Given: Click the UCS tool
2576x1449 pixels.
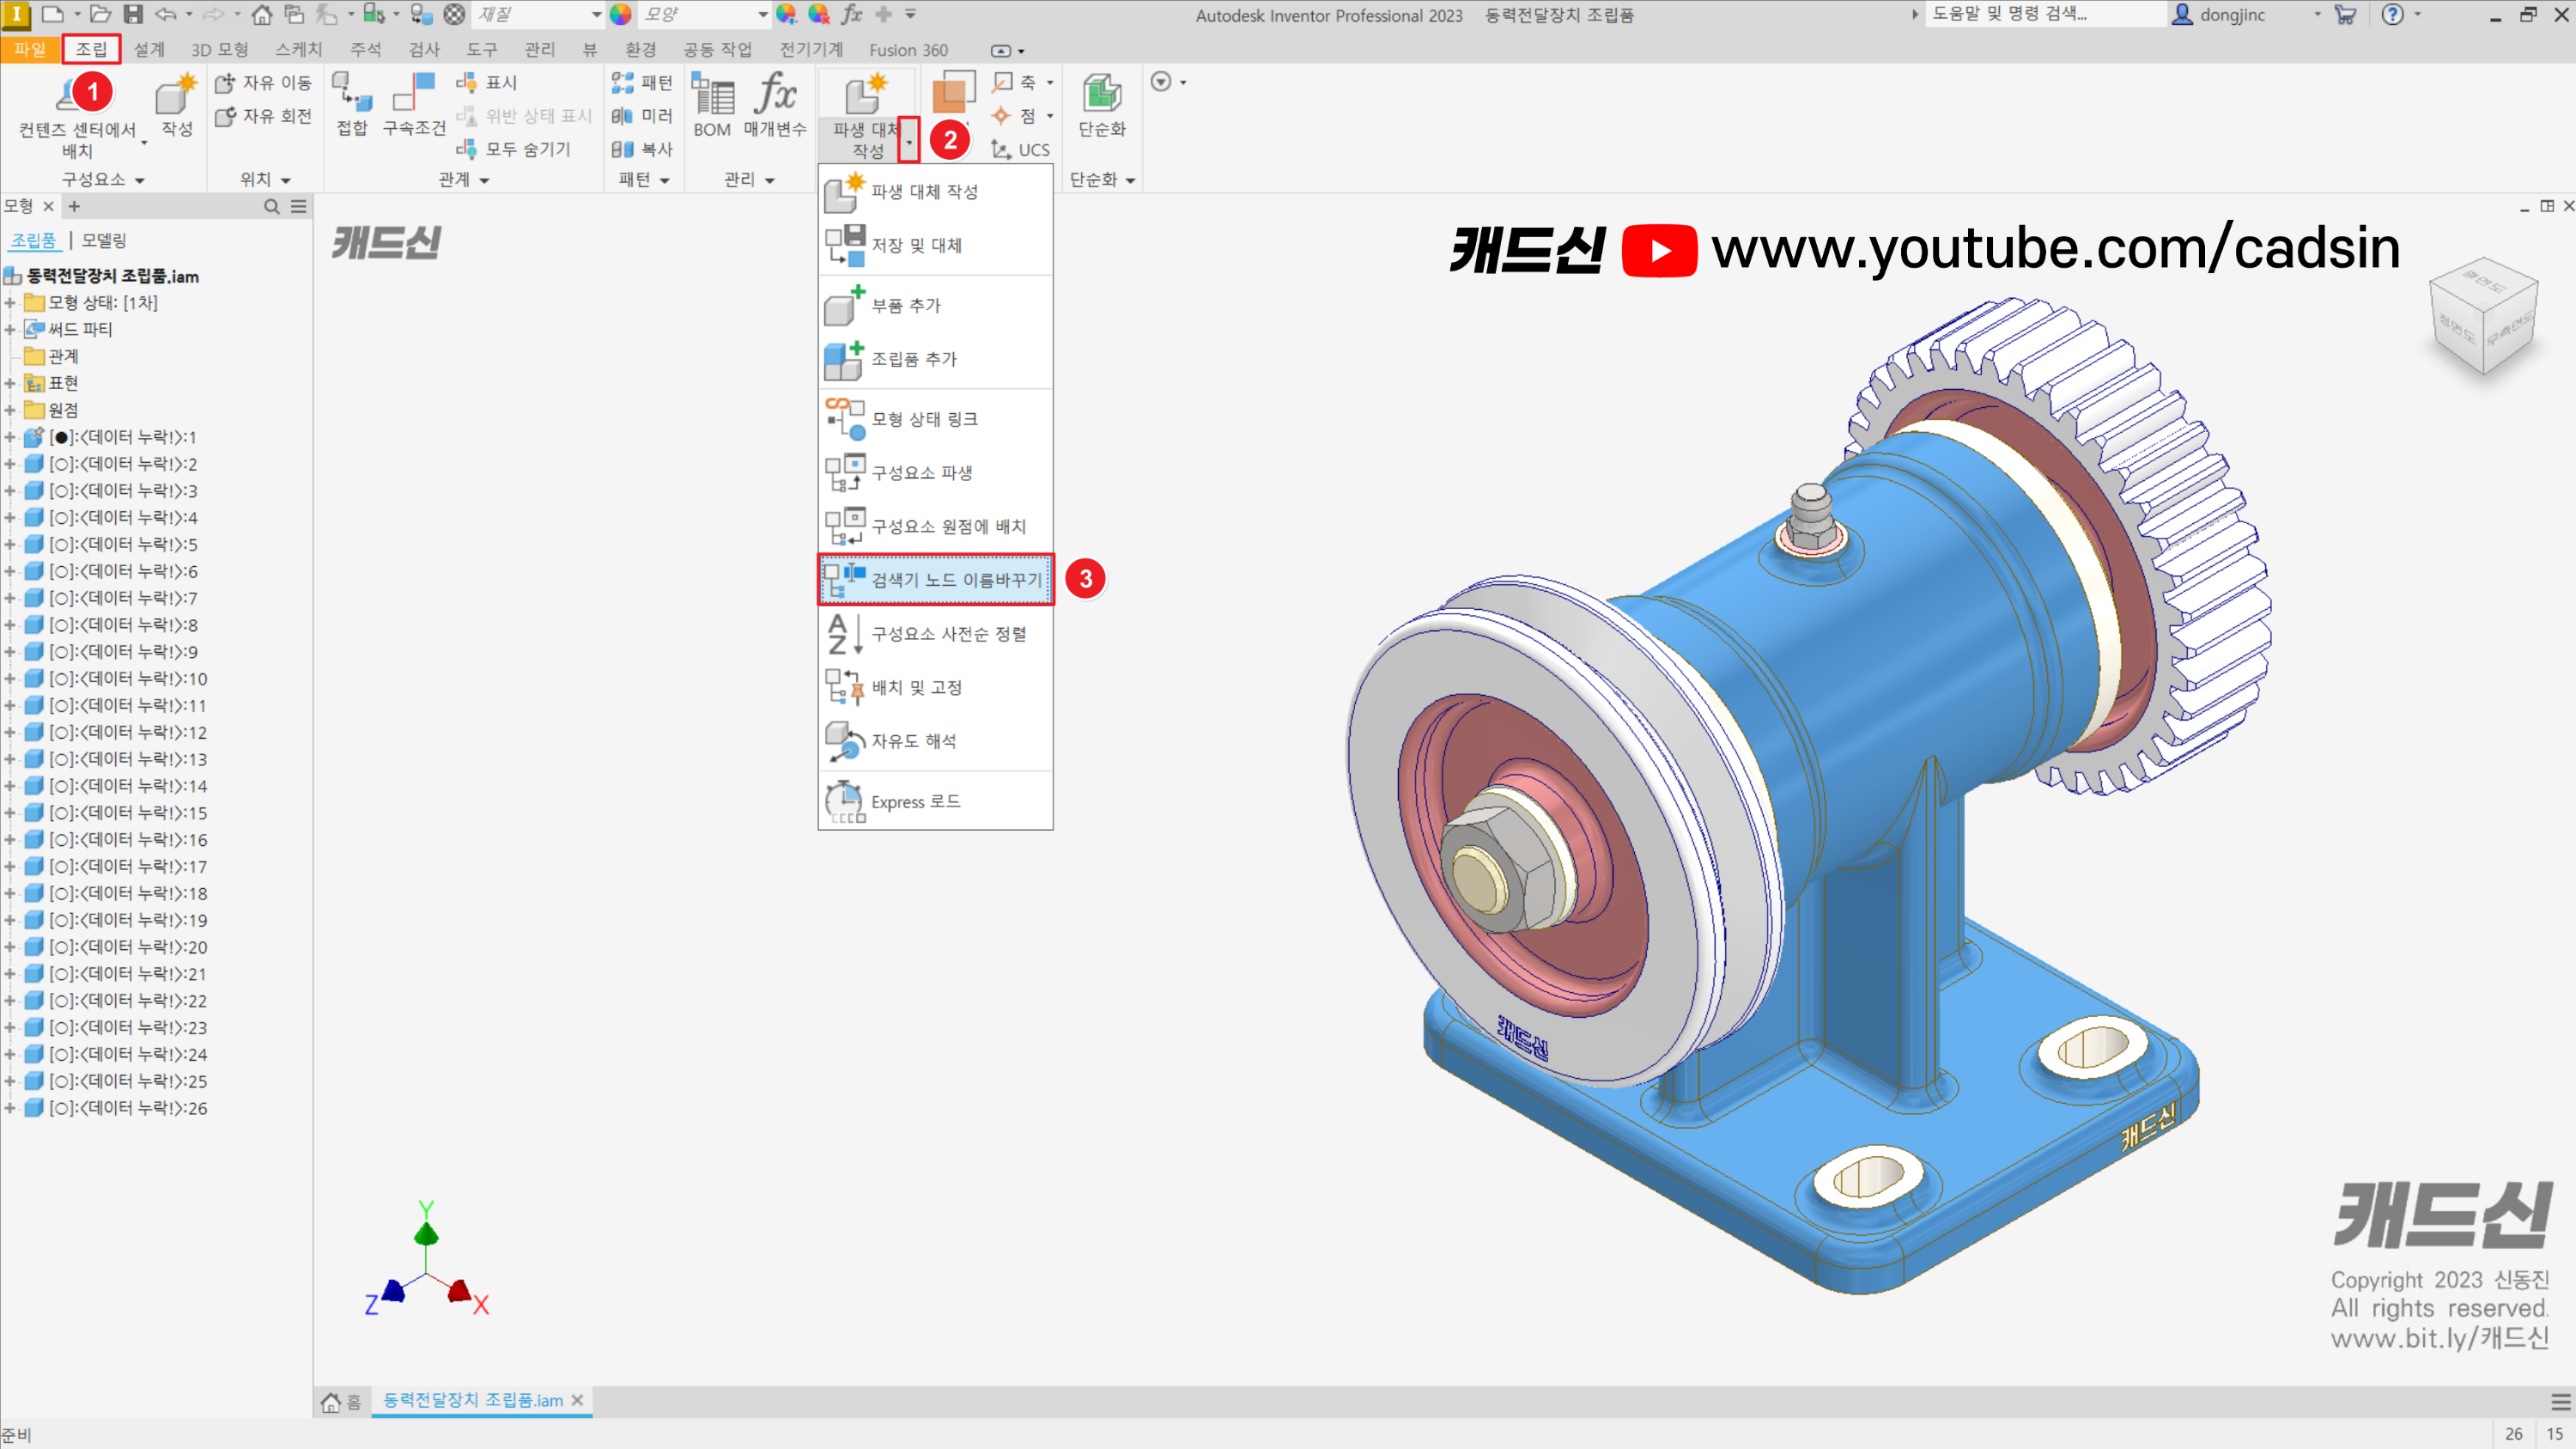Looking at the screenshot, I should (1020, 149).
